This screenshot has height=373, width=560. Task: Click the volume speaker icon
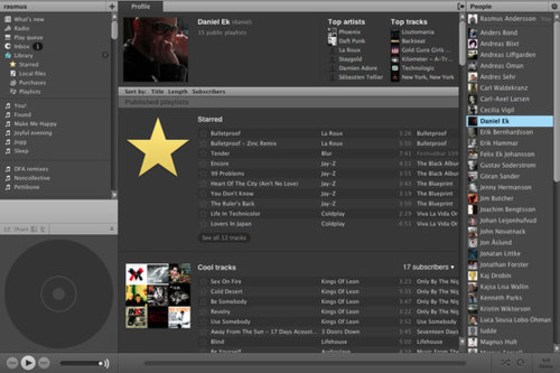point(106,363)
